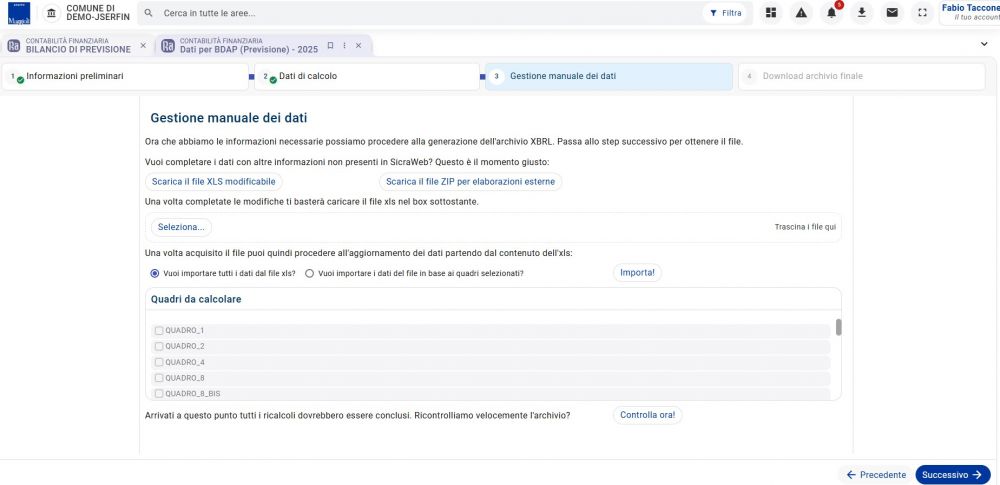
Task: Close the BILANCIO DI PREVISIONE tab
Action: (x=143, y=45)
